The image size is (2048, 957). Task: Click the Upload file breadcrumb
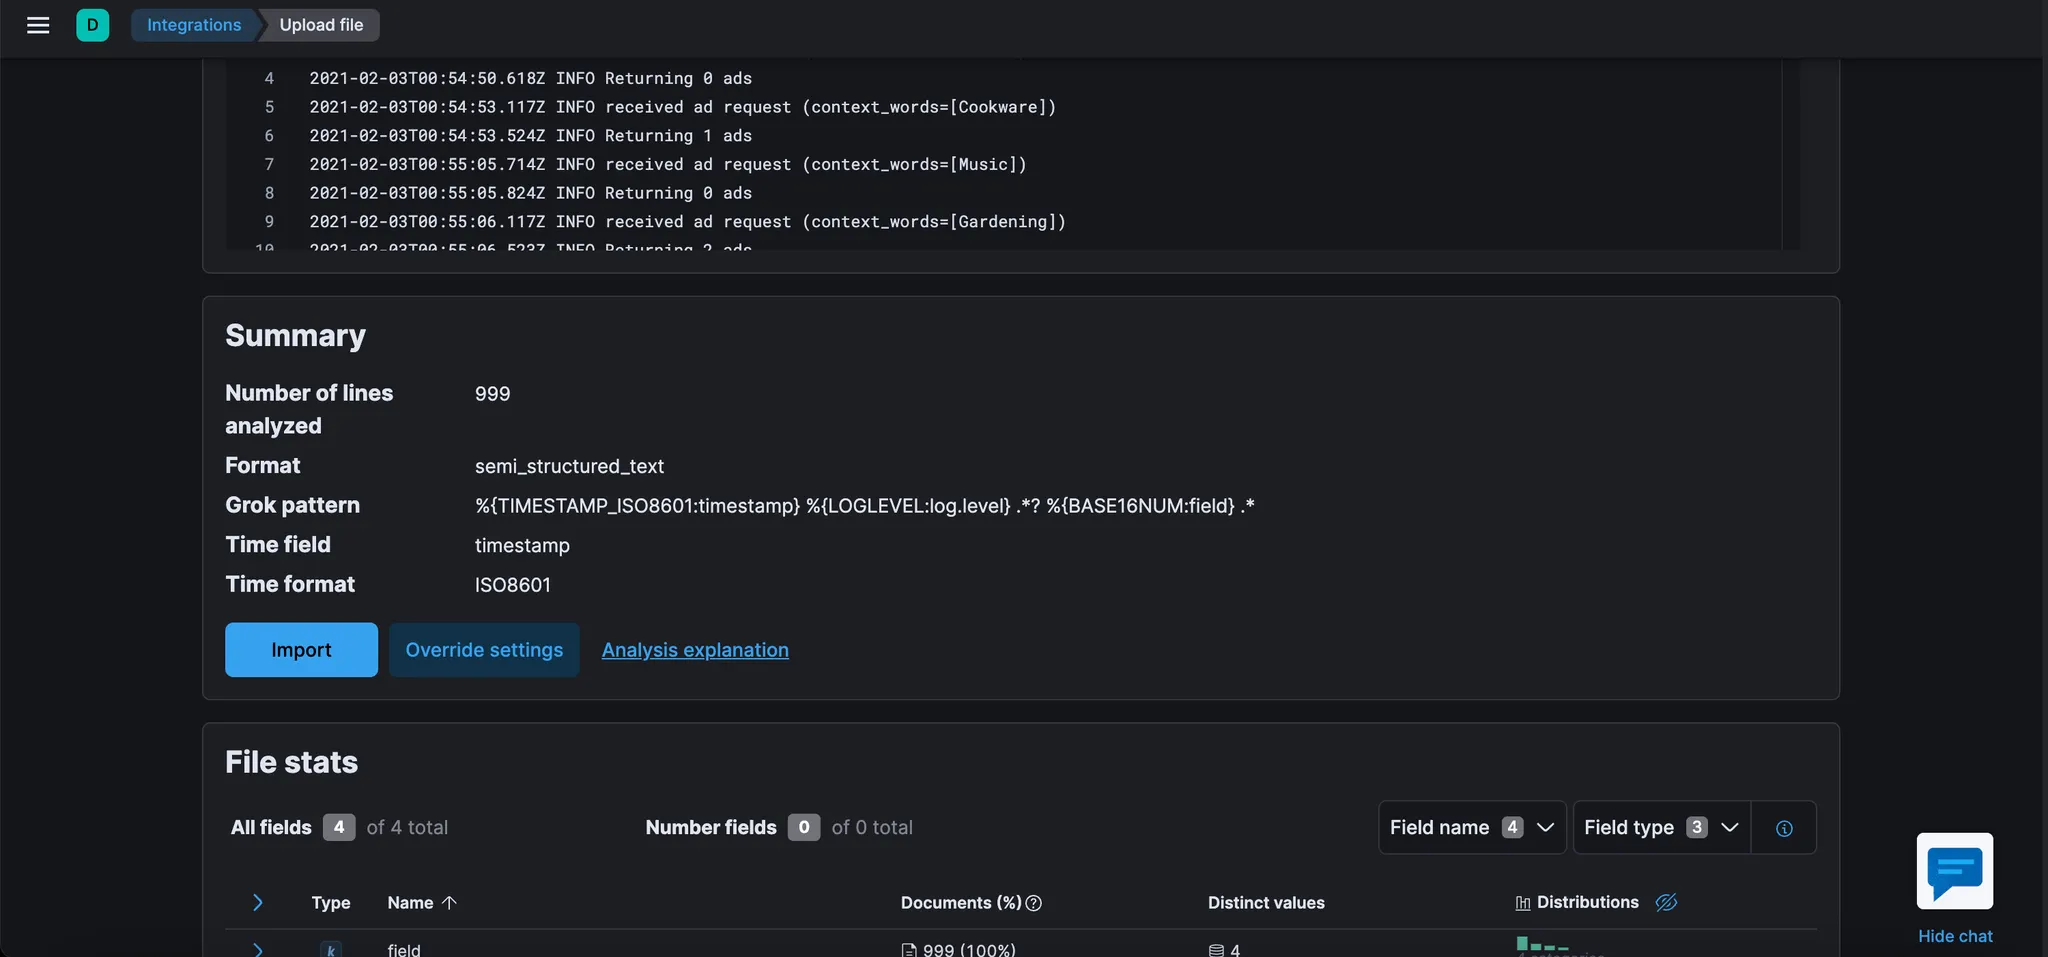click(321, 25)
